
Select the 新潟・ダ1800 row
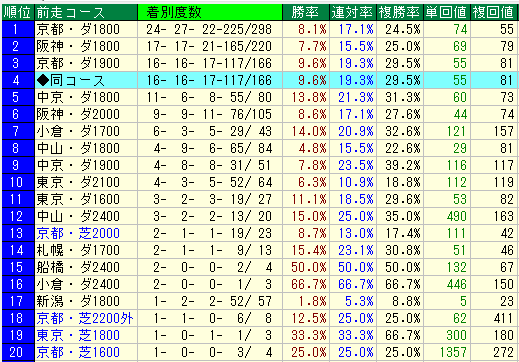[x=260, y=301]
